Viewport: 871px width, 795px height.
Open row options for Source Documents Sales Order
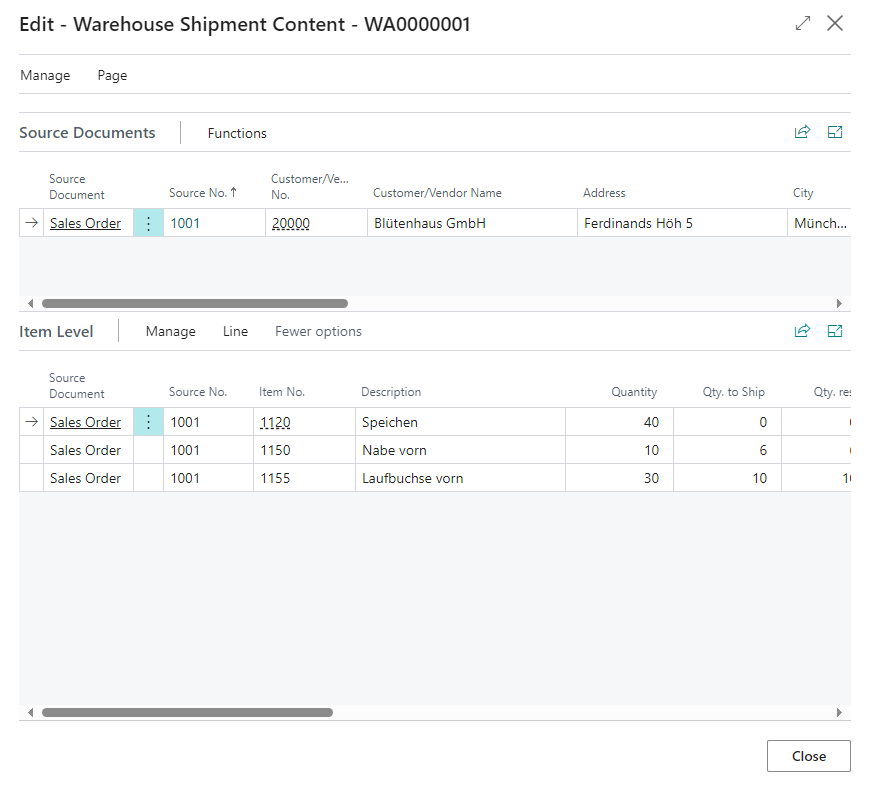coord(148,223)
